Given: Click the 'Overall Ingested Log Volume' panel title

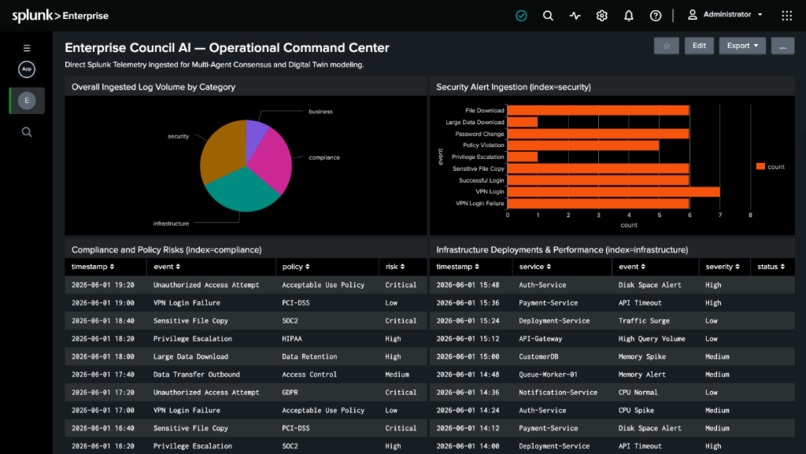Looking at the screenshot, I should 153,87.
